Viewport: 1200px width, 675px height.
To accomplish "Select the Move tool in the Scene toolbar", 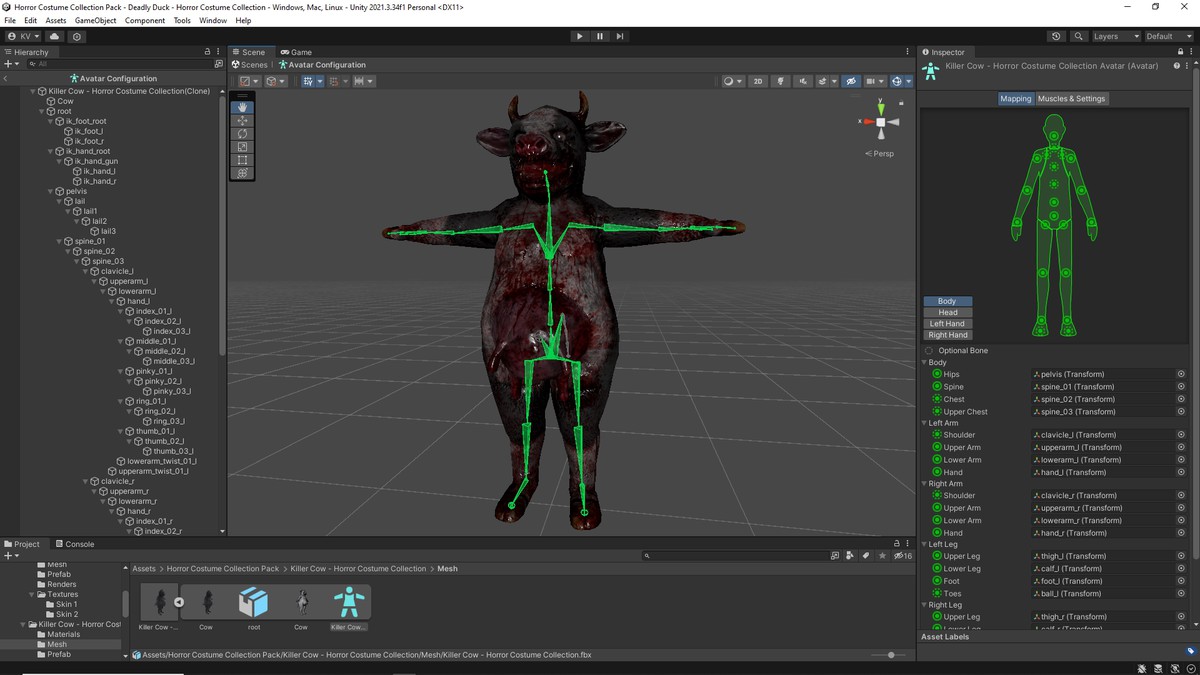I will click(x=241, y=121).
